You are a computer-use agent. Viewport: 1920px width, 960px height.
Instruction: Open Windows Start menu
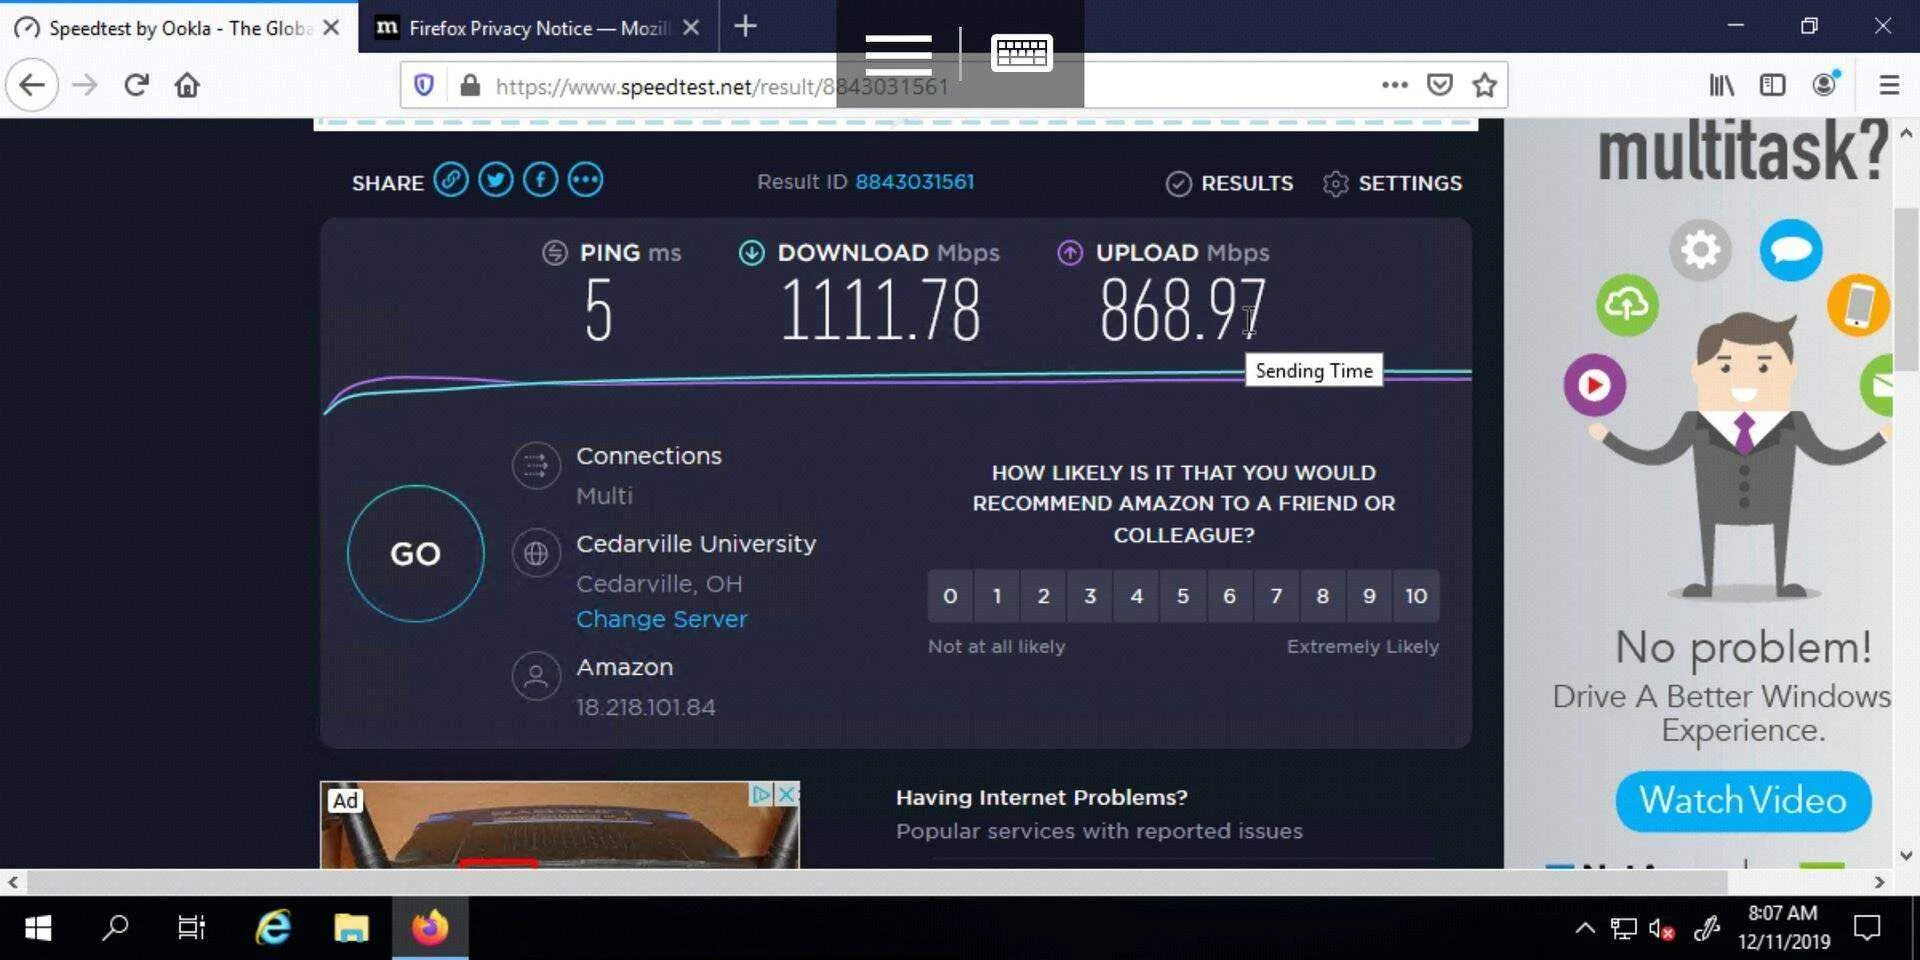click(x=38, y=928)
